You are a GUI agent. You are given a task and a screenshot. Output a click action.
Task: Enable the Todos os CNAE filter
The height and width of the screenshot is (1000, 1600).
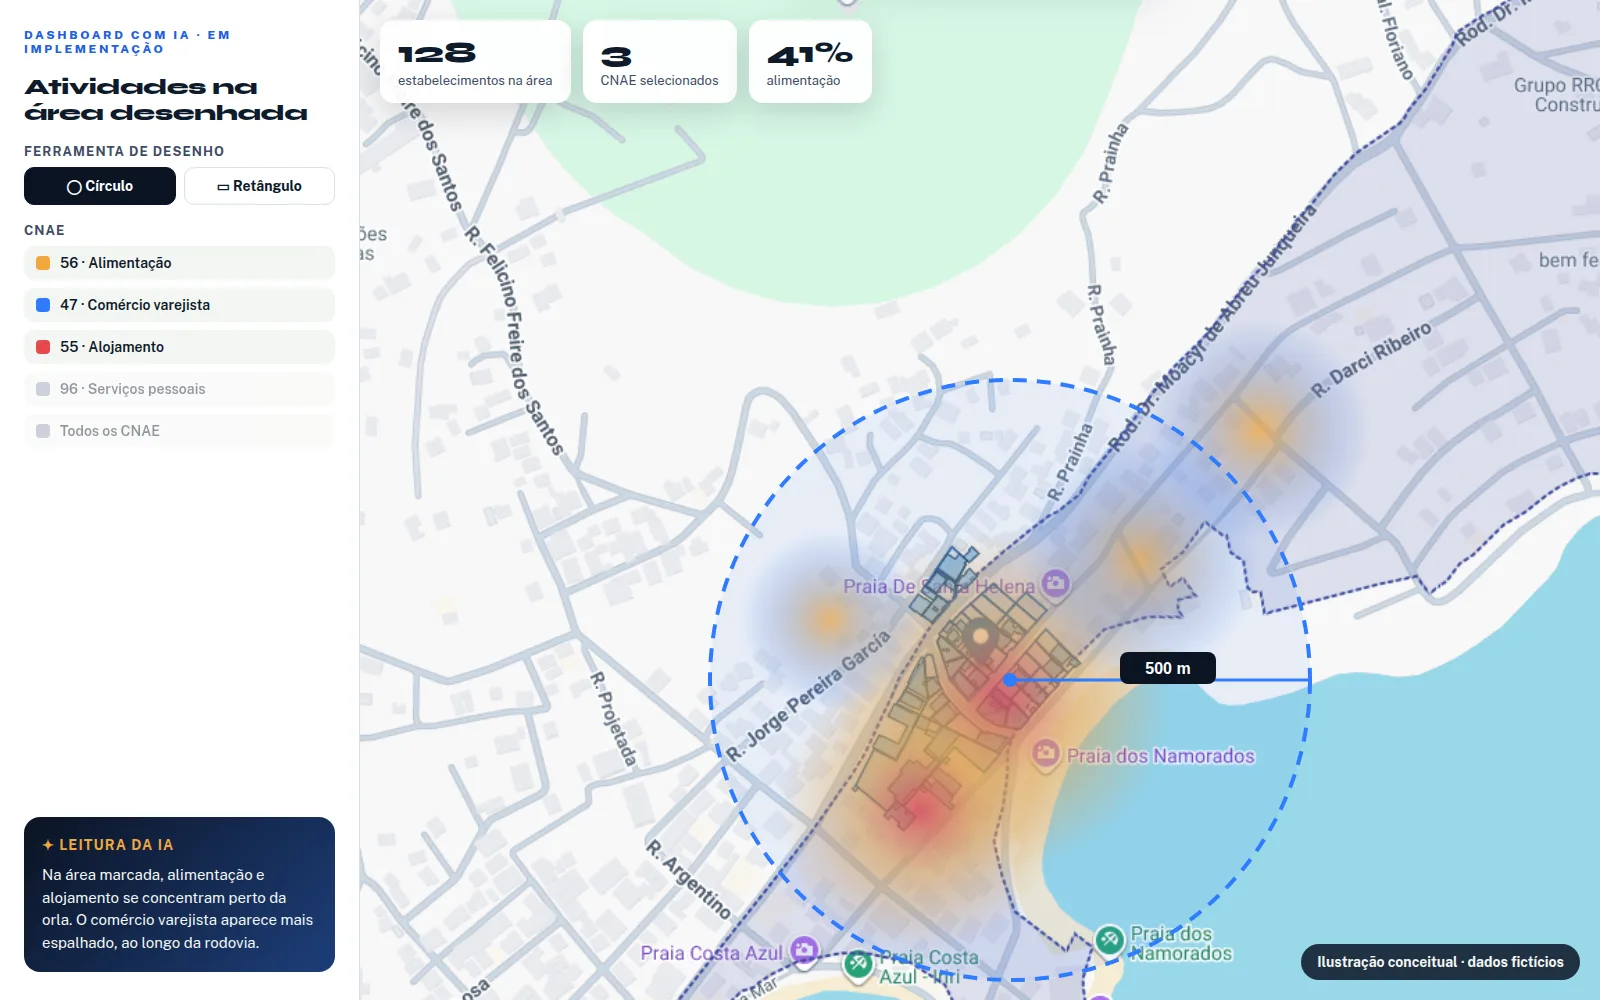179,431
